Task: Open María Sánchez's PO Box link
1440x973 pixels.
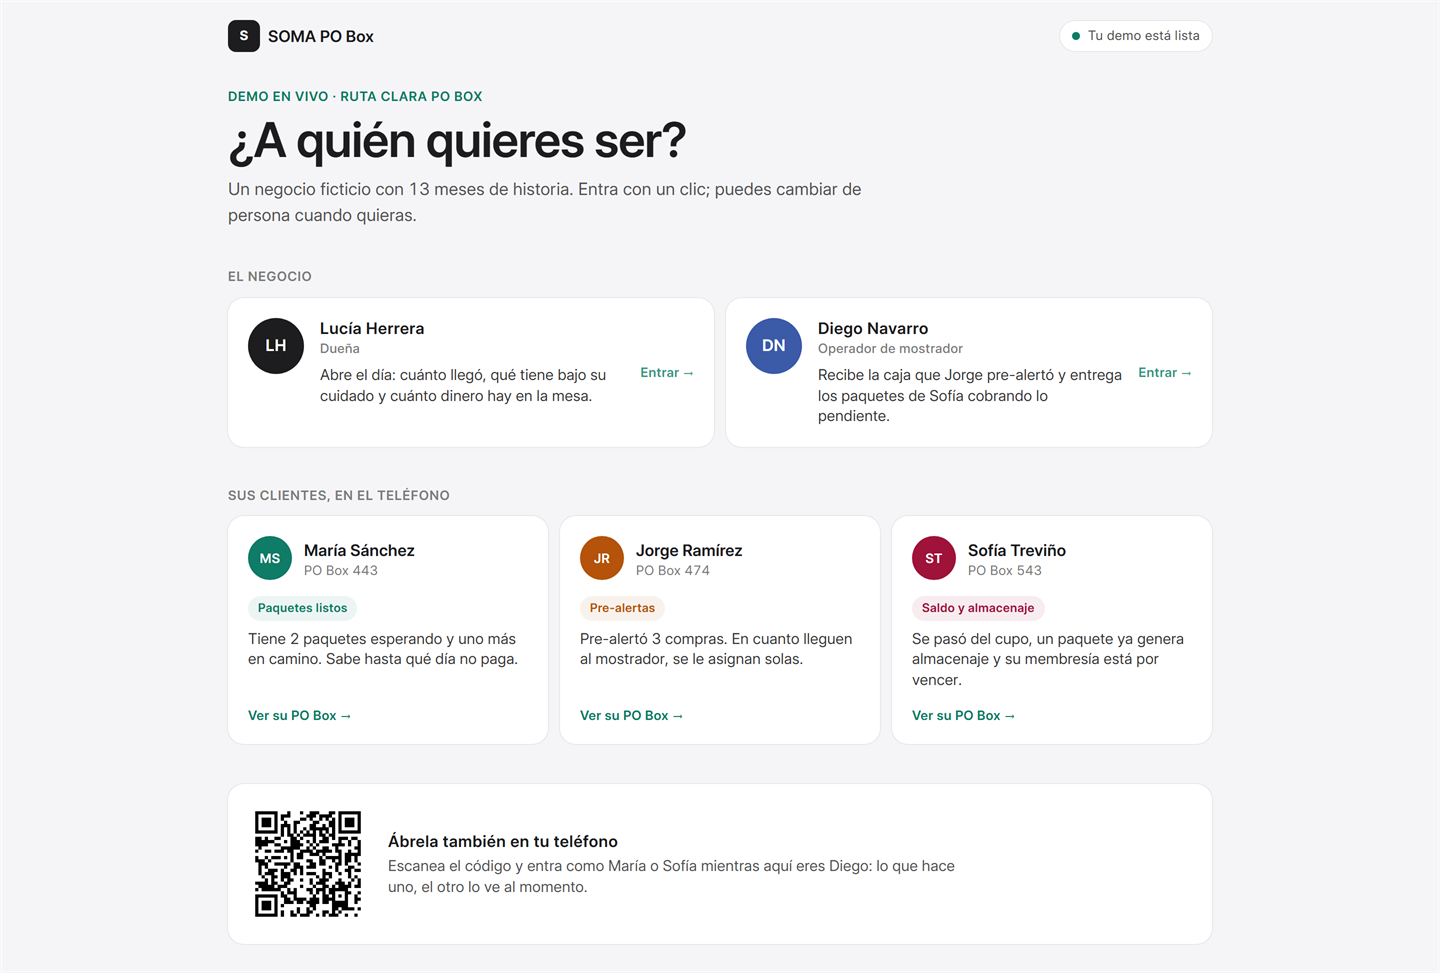Action: [x=300, y=716]
